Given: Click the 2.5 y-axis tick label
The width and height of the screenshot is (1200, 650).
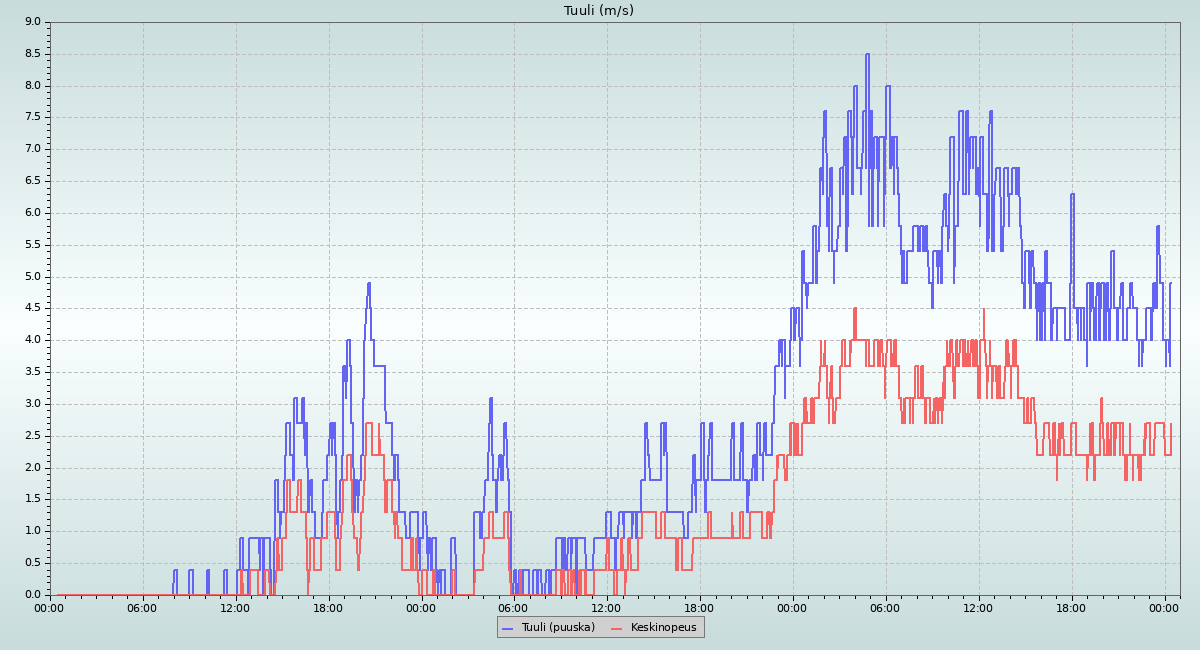Looking at the screenshot, I should click(32, 436).
